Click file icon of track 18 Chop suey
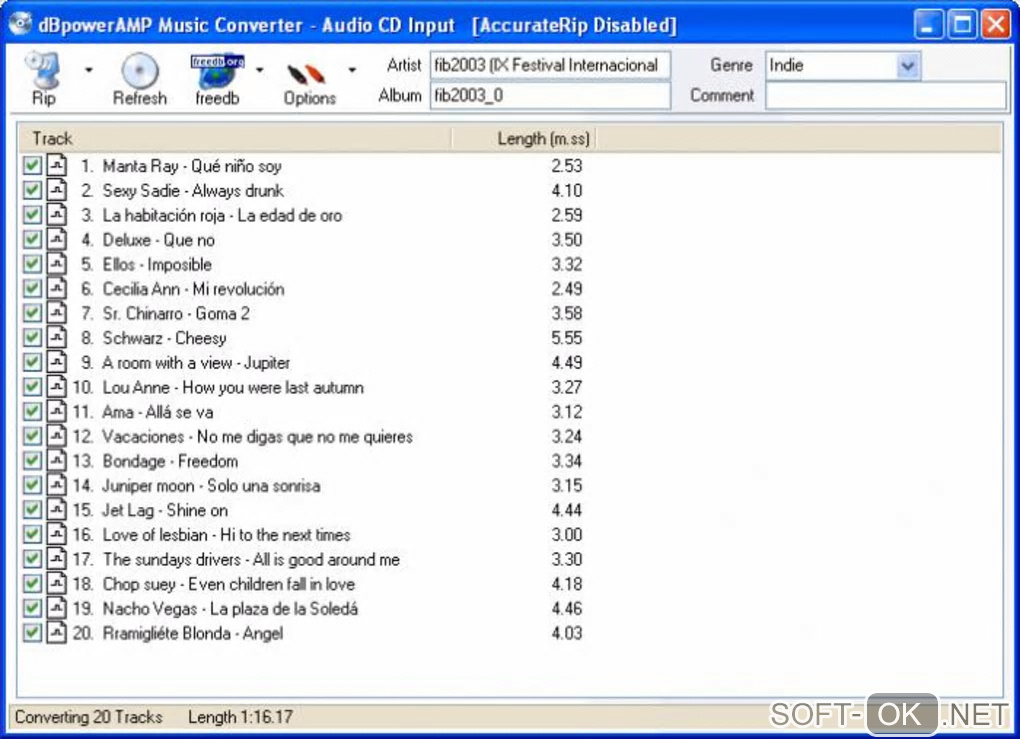The image size is (1020, 739). (x=57, y=584)
